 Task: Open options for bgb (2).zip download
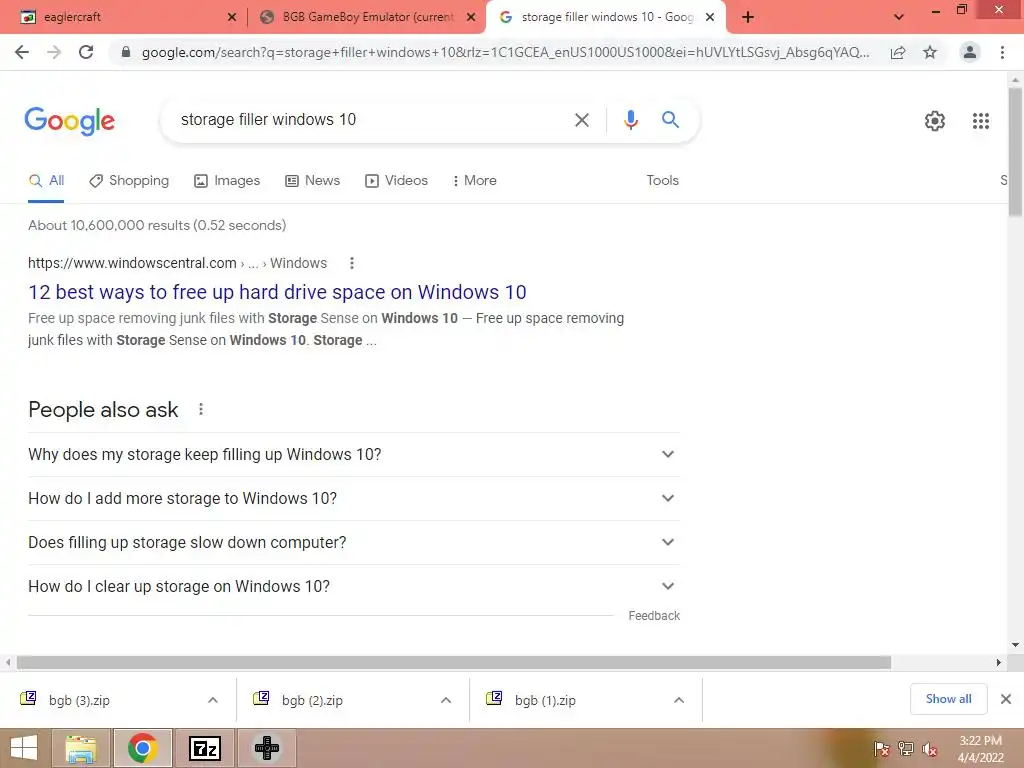(446, 700)
